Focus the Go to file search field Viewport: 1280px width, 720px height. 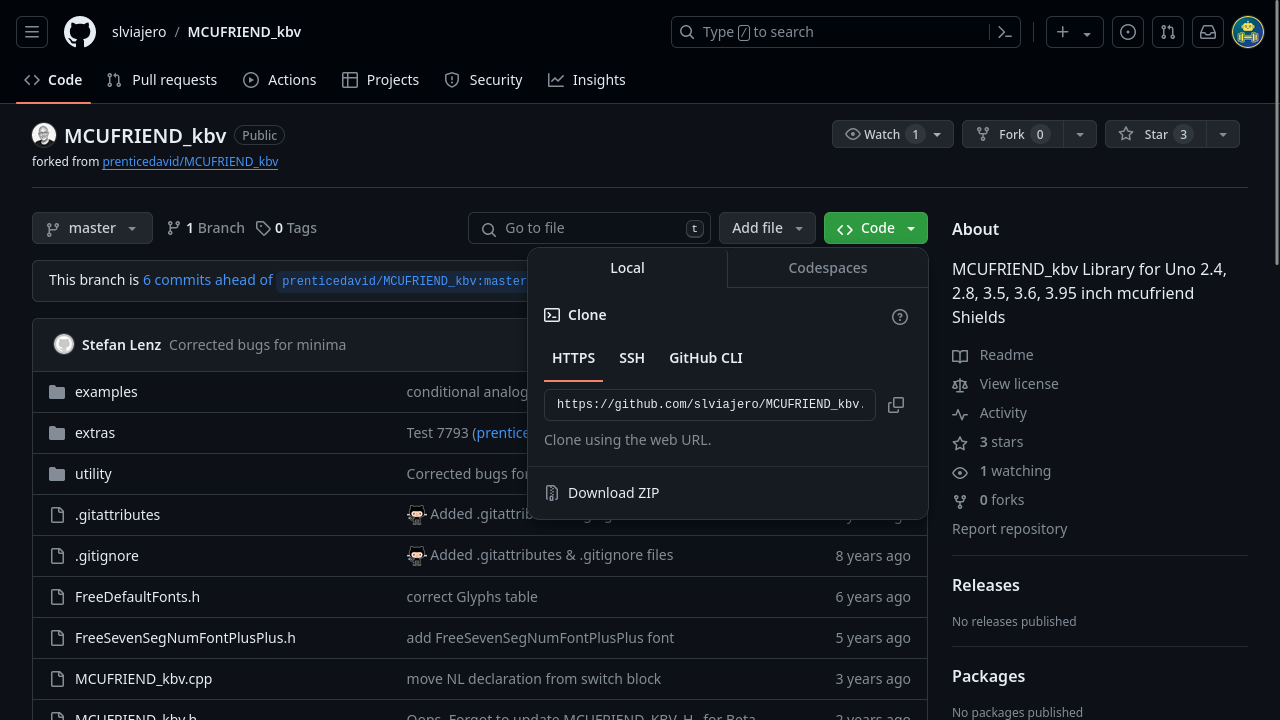[x=589, y=228]
